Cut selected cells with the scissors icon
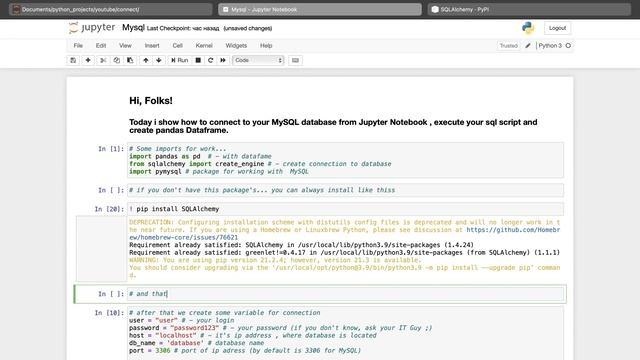The width and height of the screenshot is (640, 360). pyautogui.click(x=103, y=60)
